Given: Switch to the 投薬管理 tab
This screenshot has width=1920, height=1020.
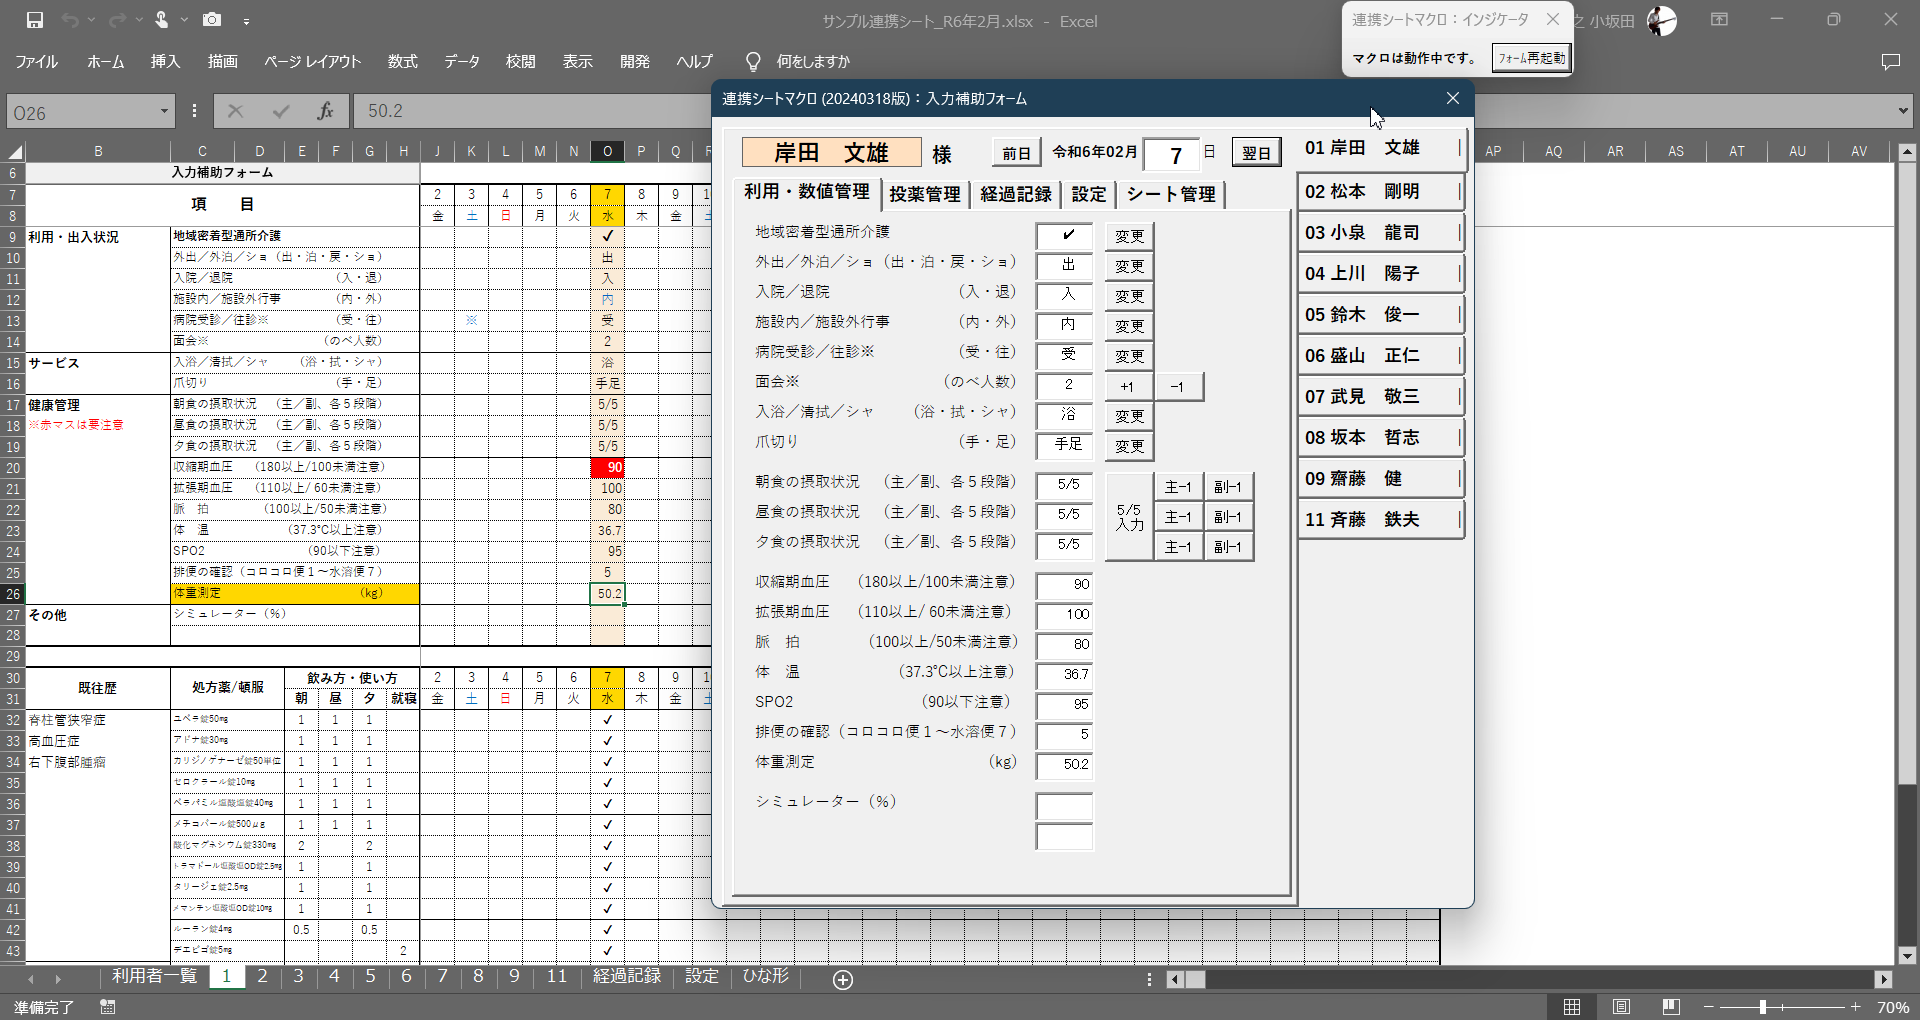Looking at the screenshot, I should [x=924, y=194].
